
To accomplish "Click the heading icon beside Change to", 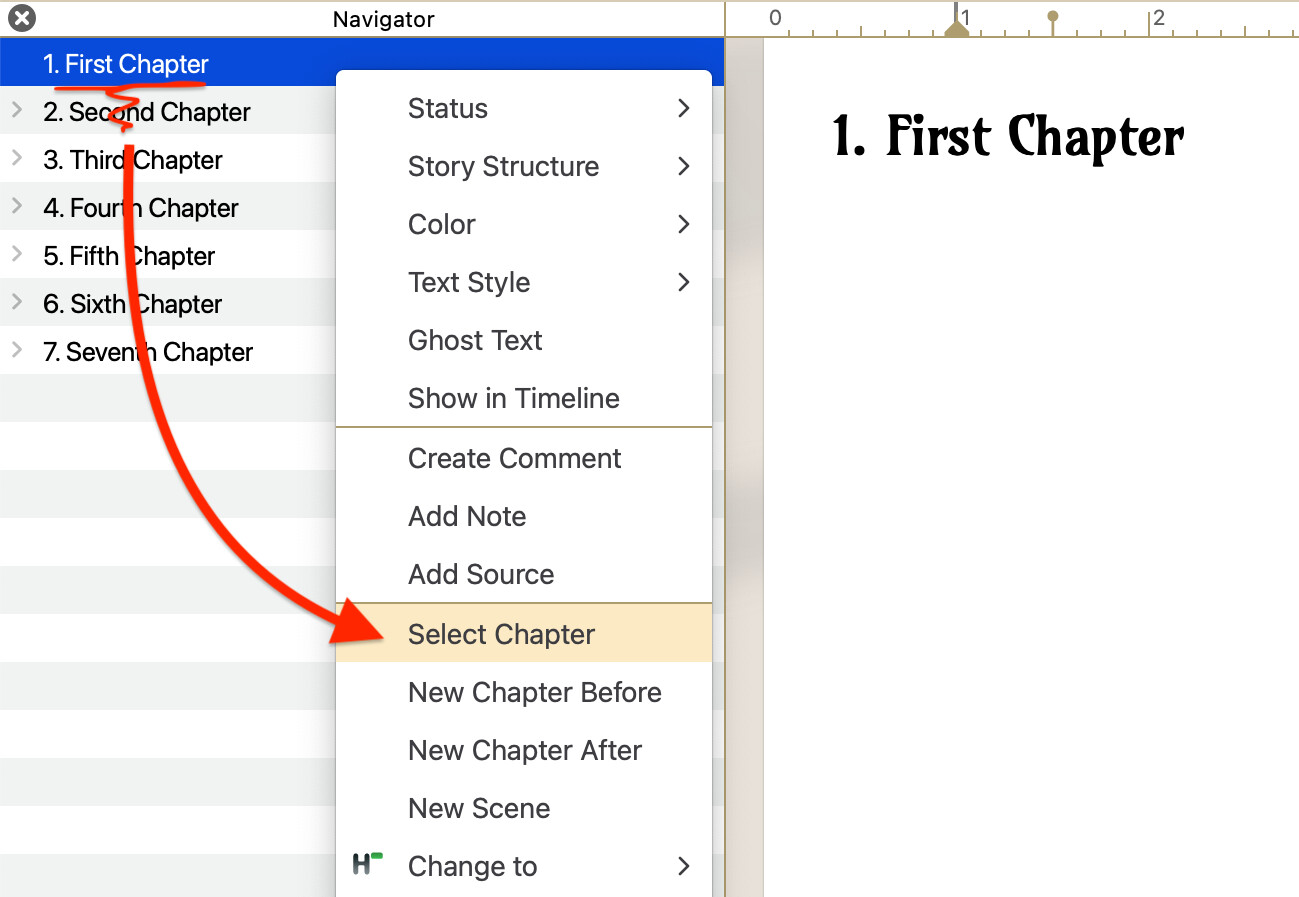I will [x=367, y=865].
